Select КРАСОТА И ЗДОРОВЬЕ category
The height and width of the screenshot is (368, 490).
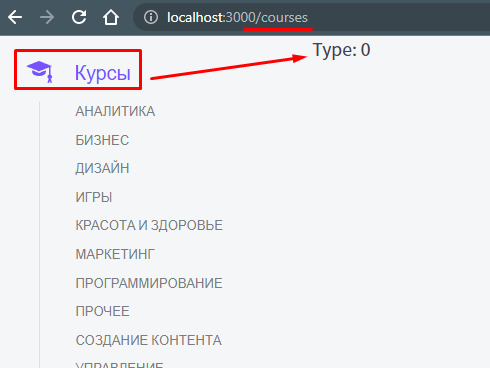tap(149, 225)
